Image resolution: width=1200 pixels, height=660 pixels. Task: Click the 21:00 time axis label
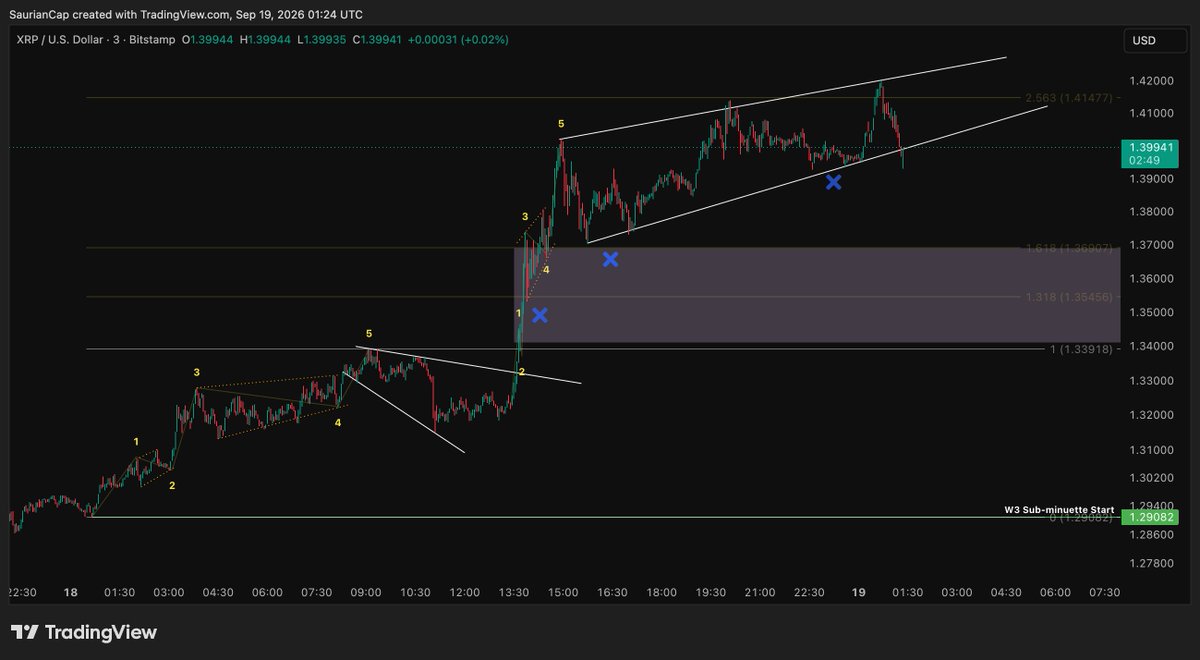(x=760, y=593)
